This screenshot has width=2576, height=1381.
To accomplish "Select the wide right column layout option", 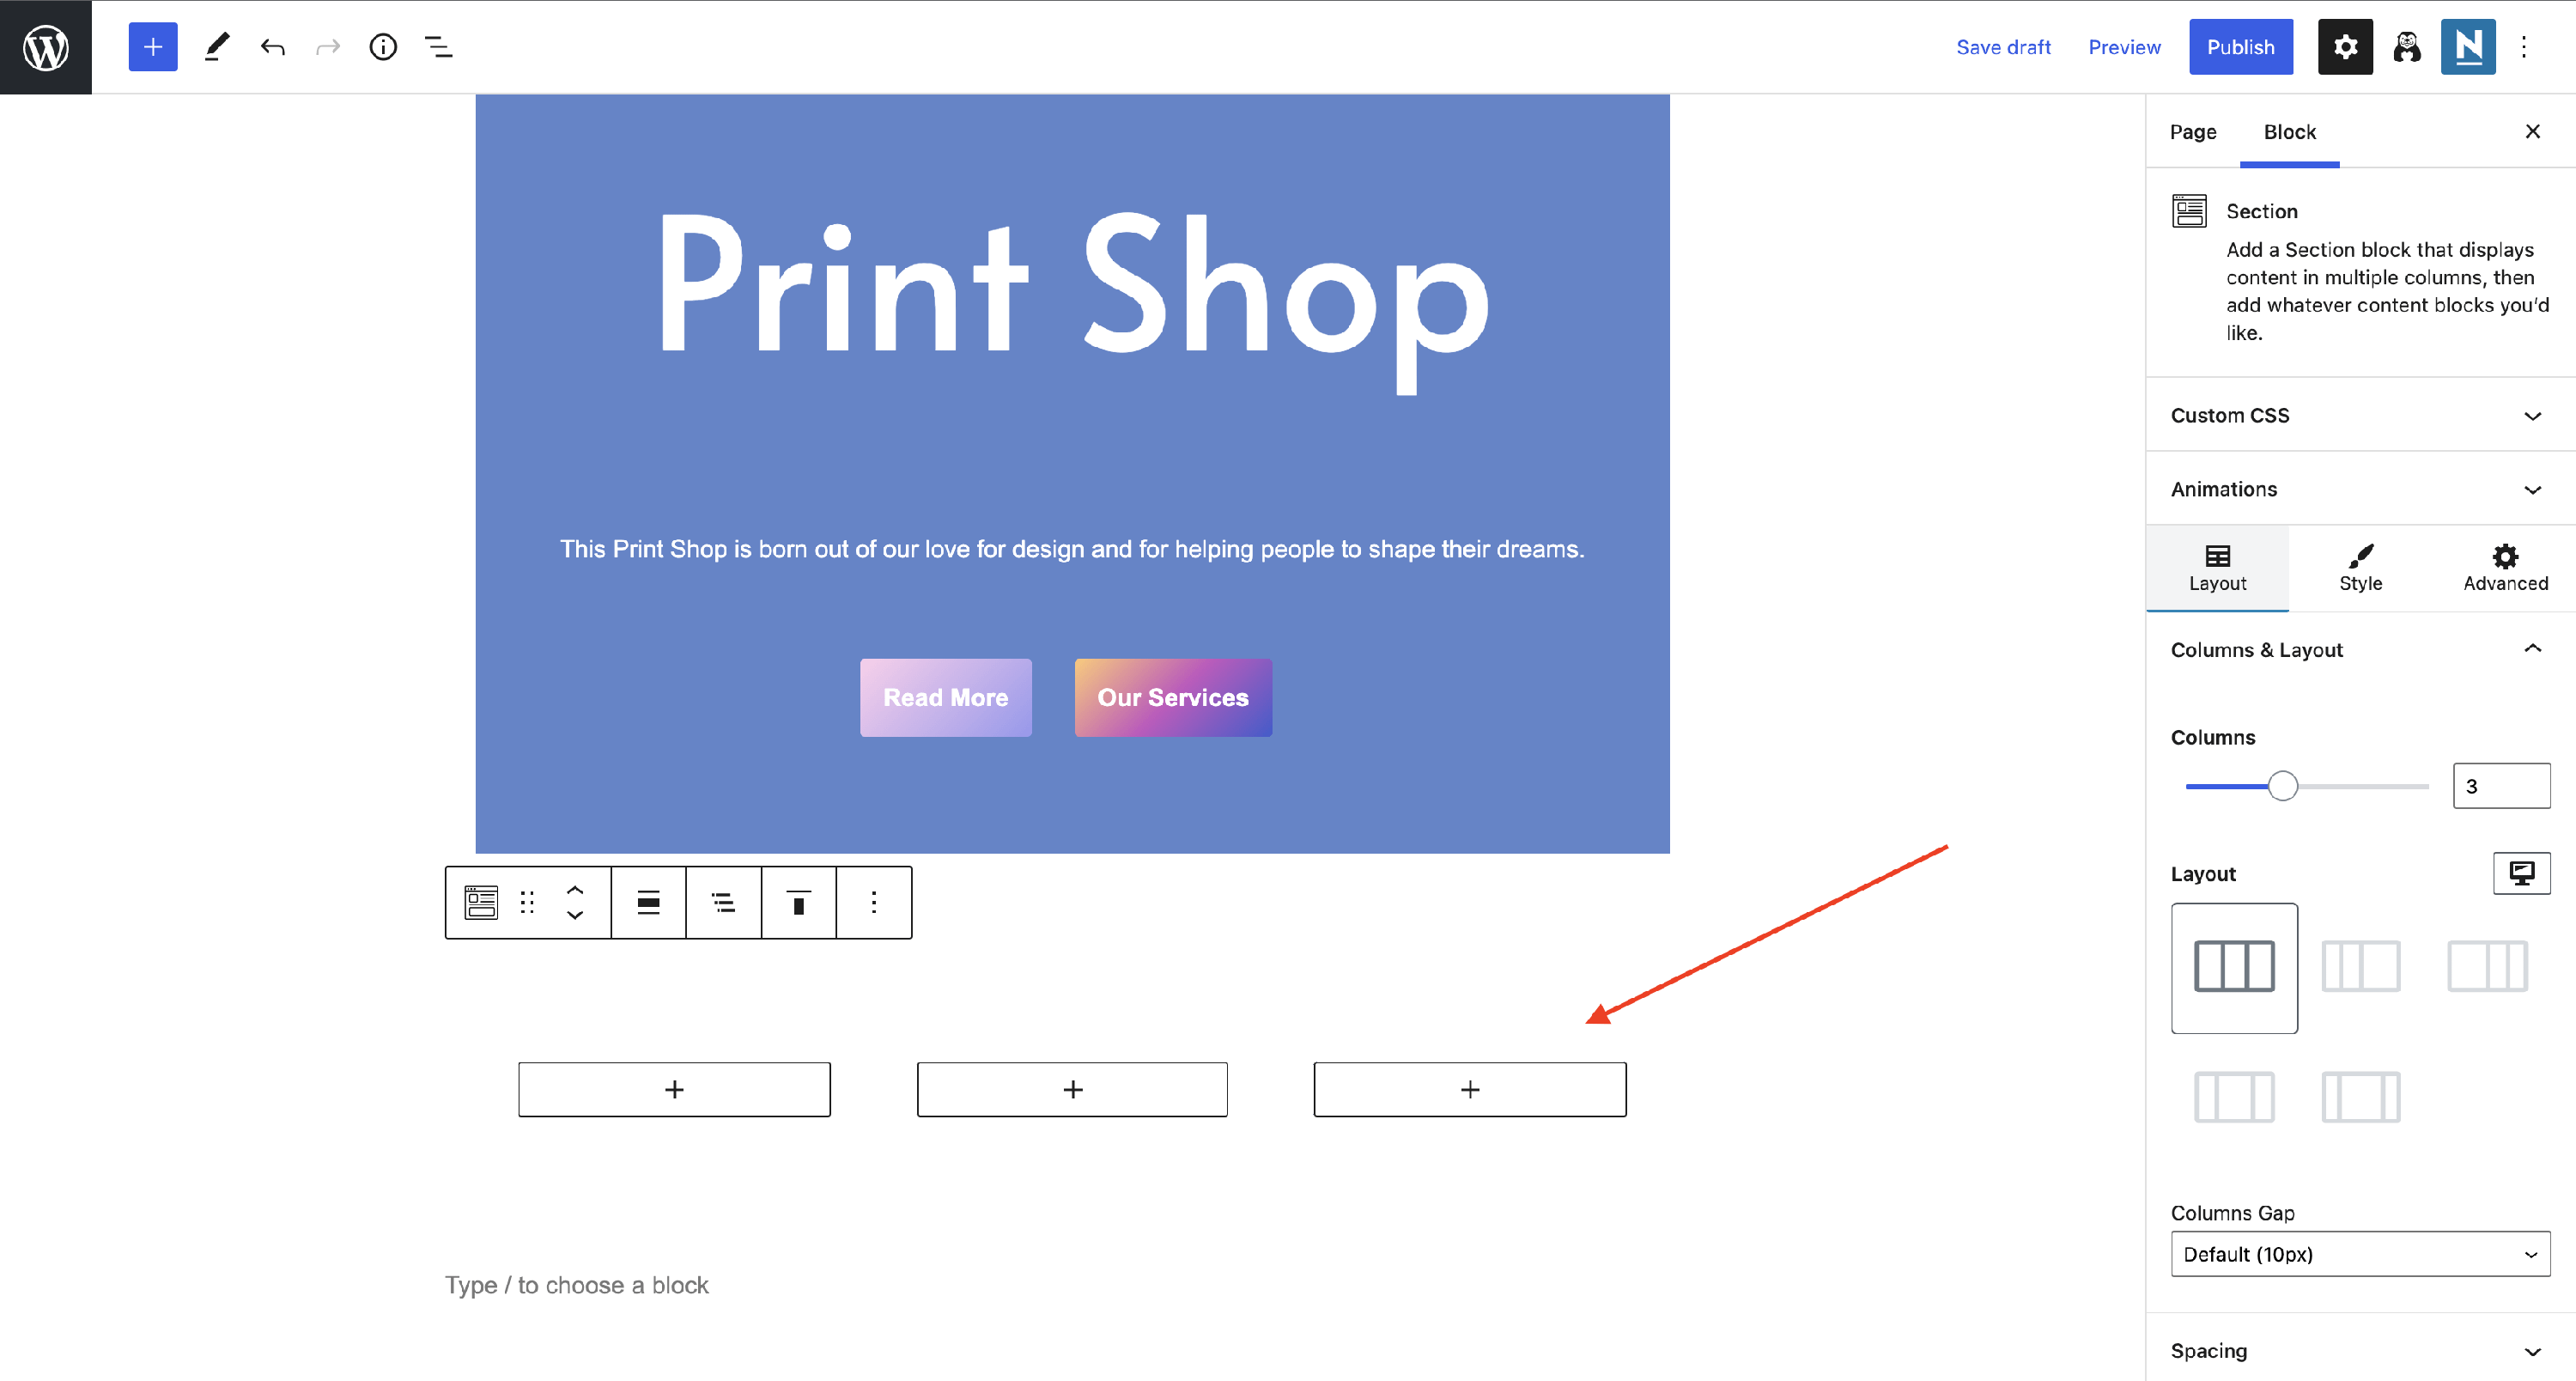I will click(x=2360, y=967).
